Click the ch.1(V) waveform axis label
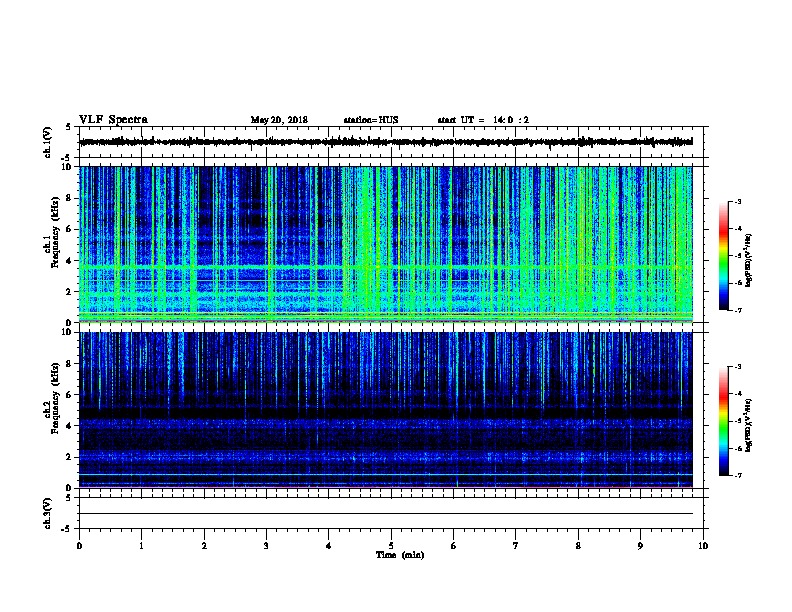The width and height of the screenshot is (792, 612). [48, 142]
